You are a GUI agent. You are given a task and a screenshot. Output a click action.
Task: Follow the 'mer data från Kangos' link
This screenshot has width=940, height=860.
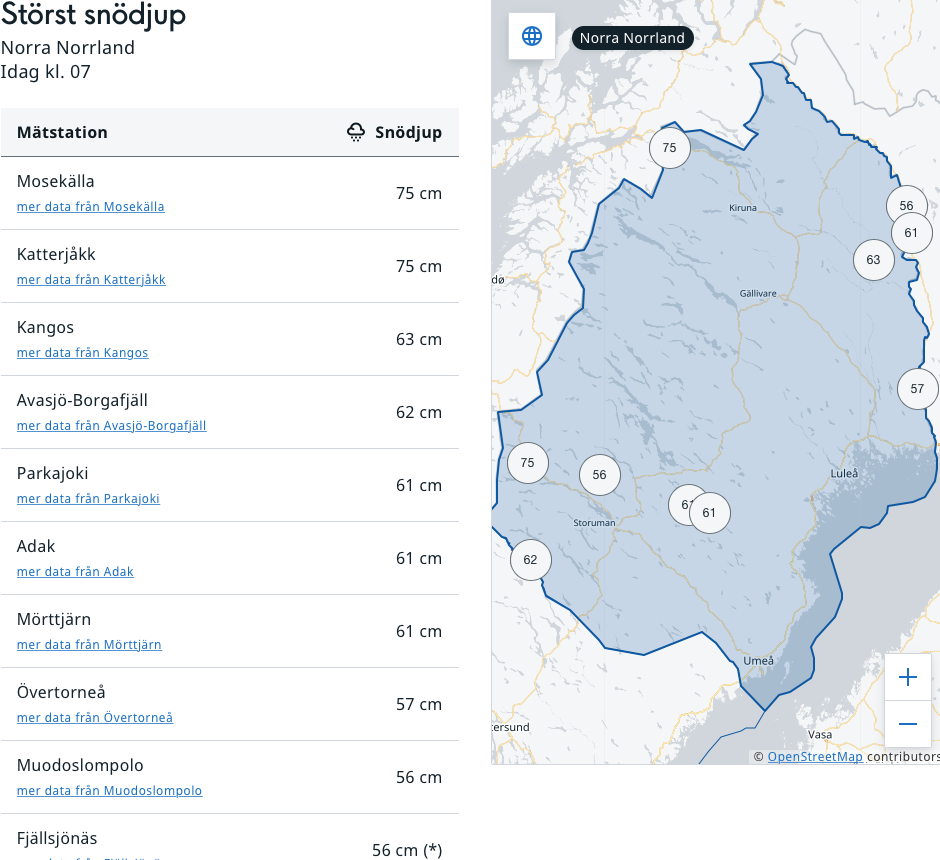(x=82, y=353)
